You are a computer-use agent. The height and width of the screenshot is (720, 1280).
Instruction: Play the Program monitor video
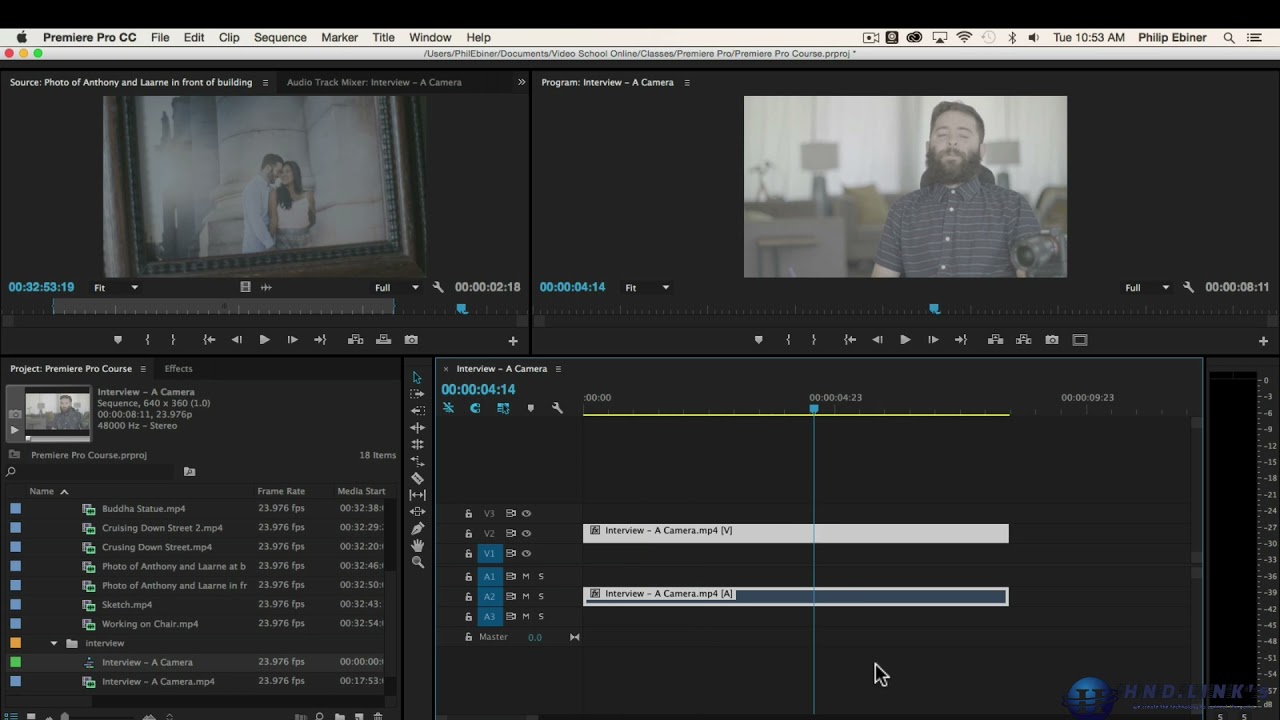905,340
